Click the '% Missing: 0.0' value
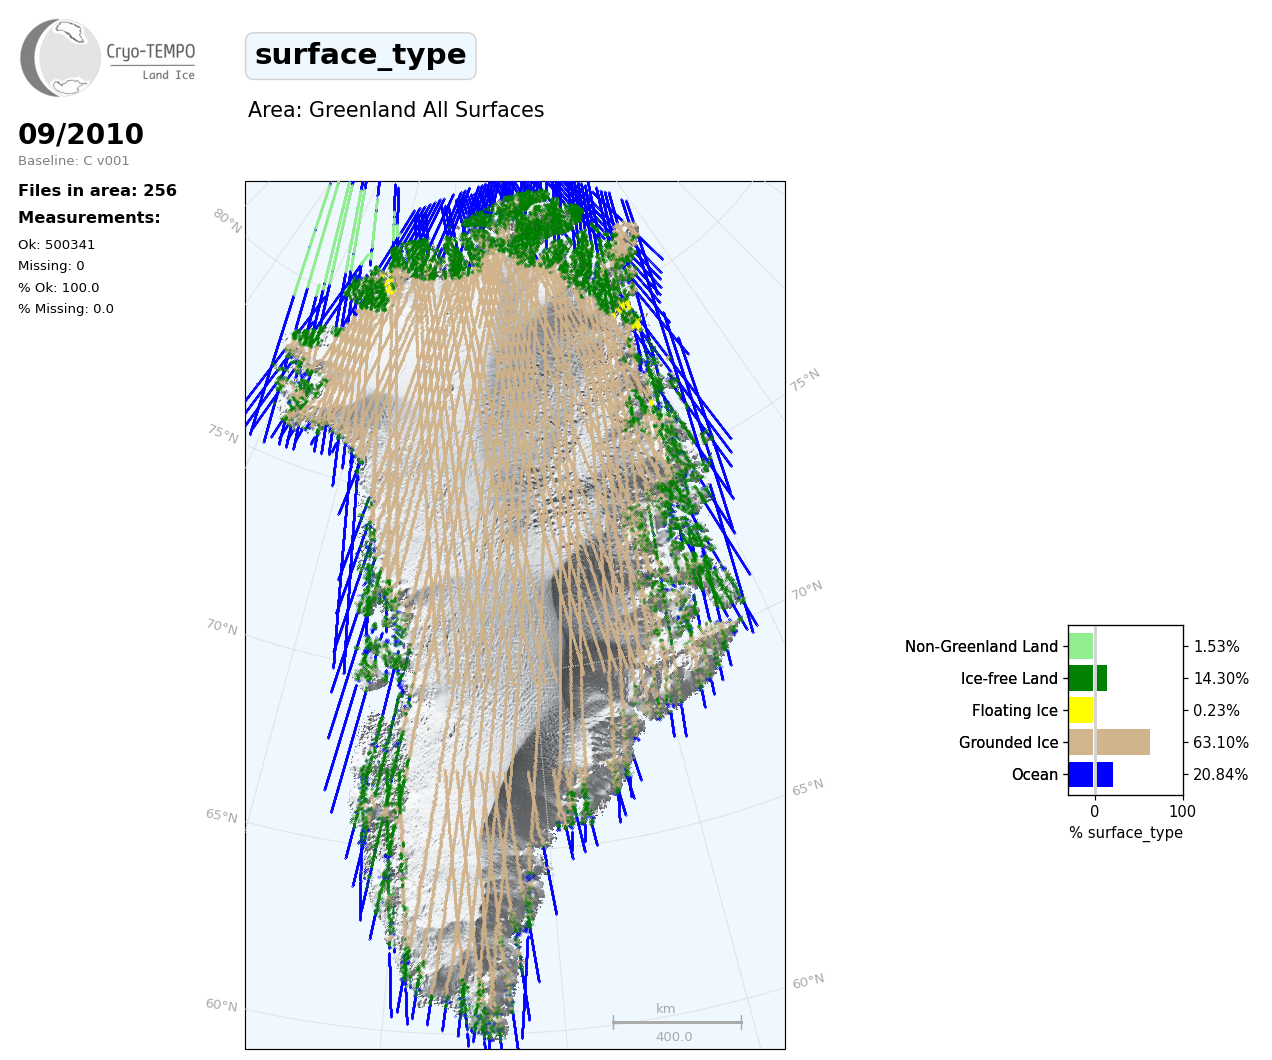The image size is (1272, 1060). pos(66,309)
